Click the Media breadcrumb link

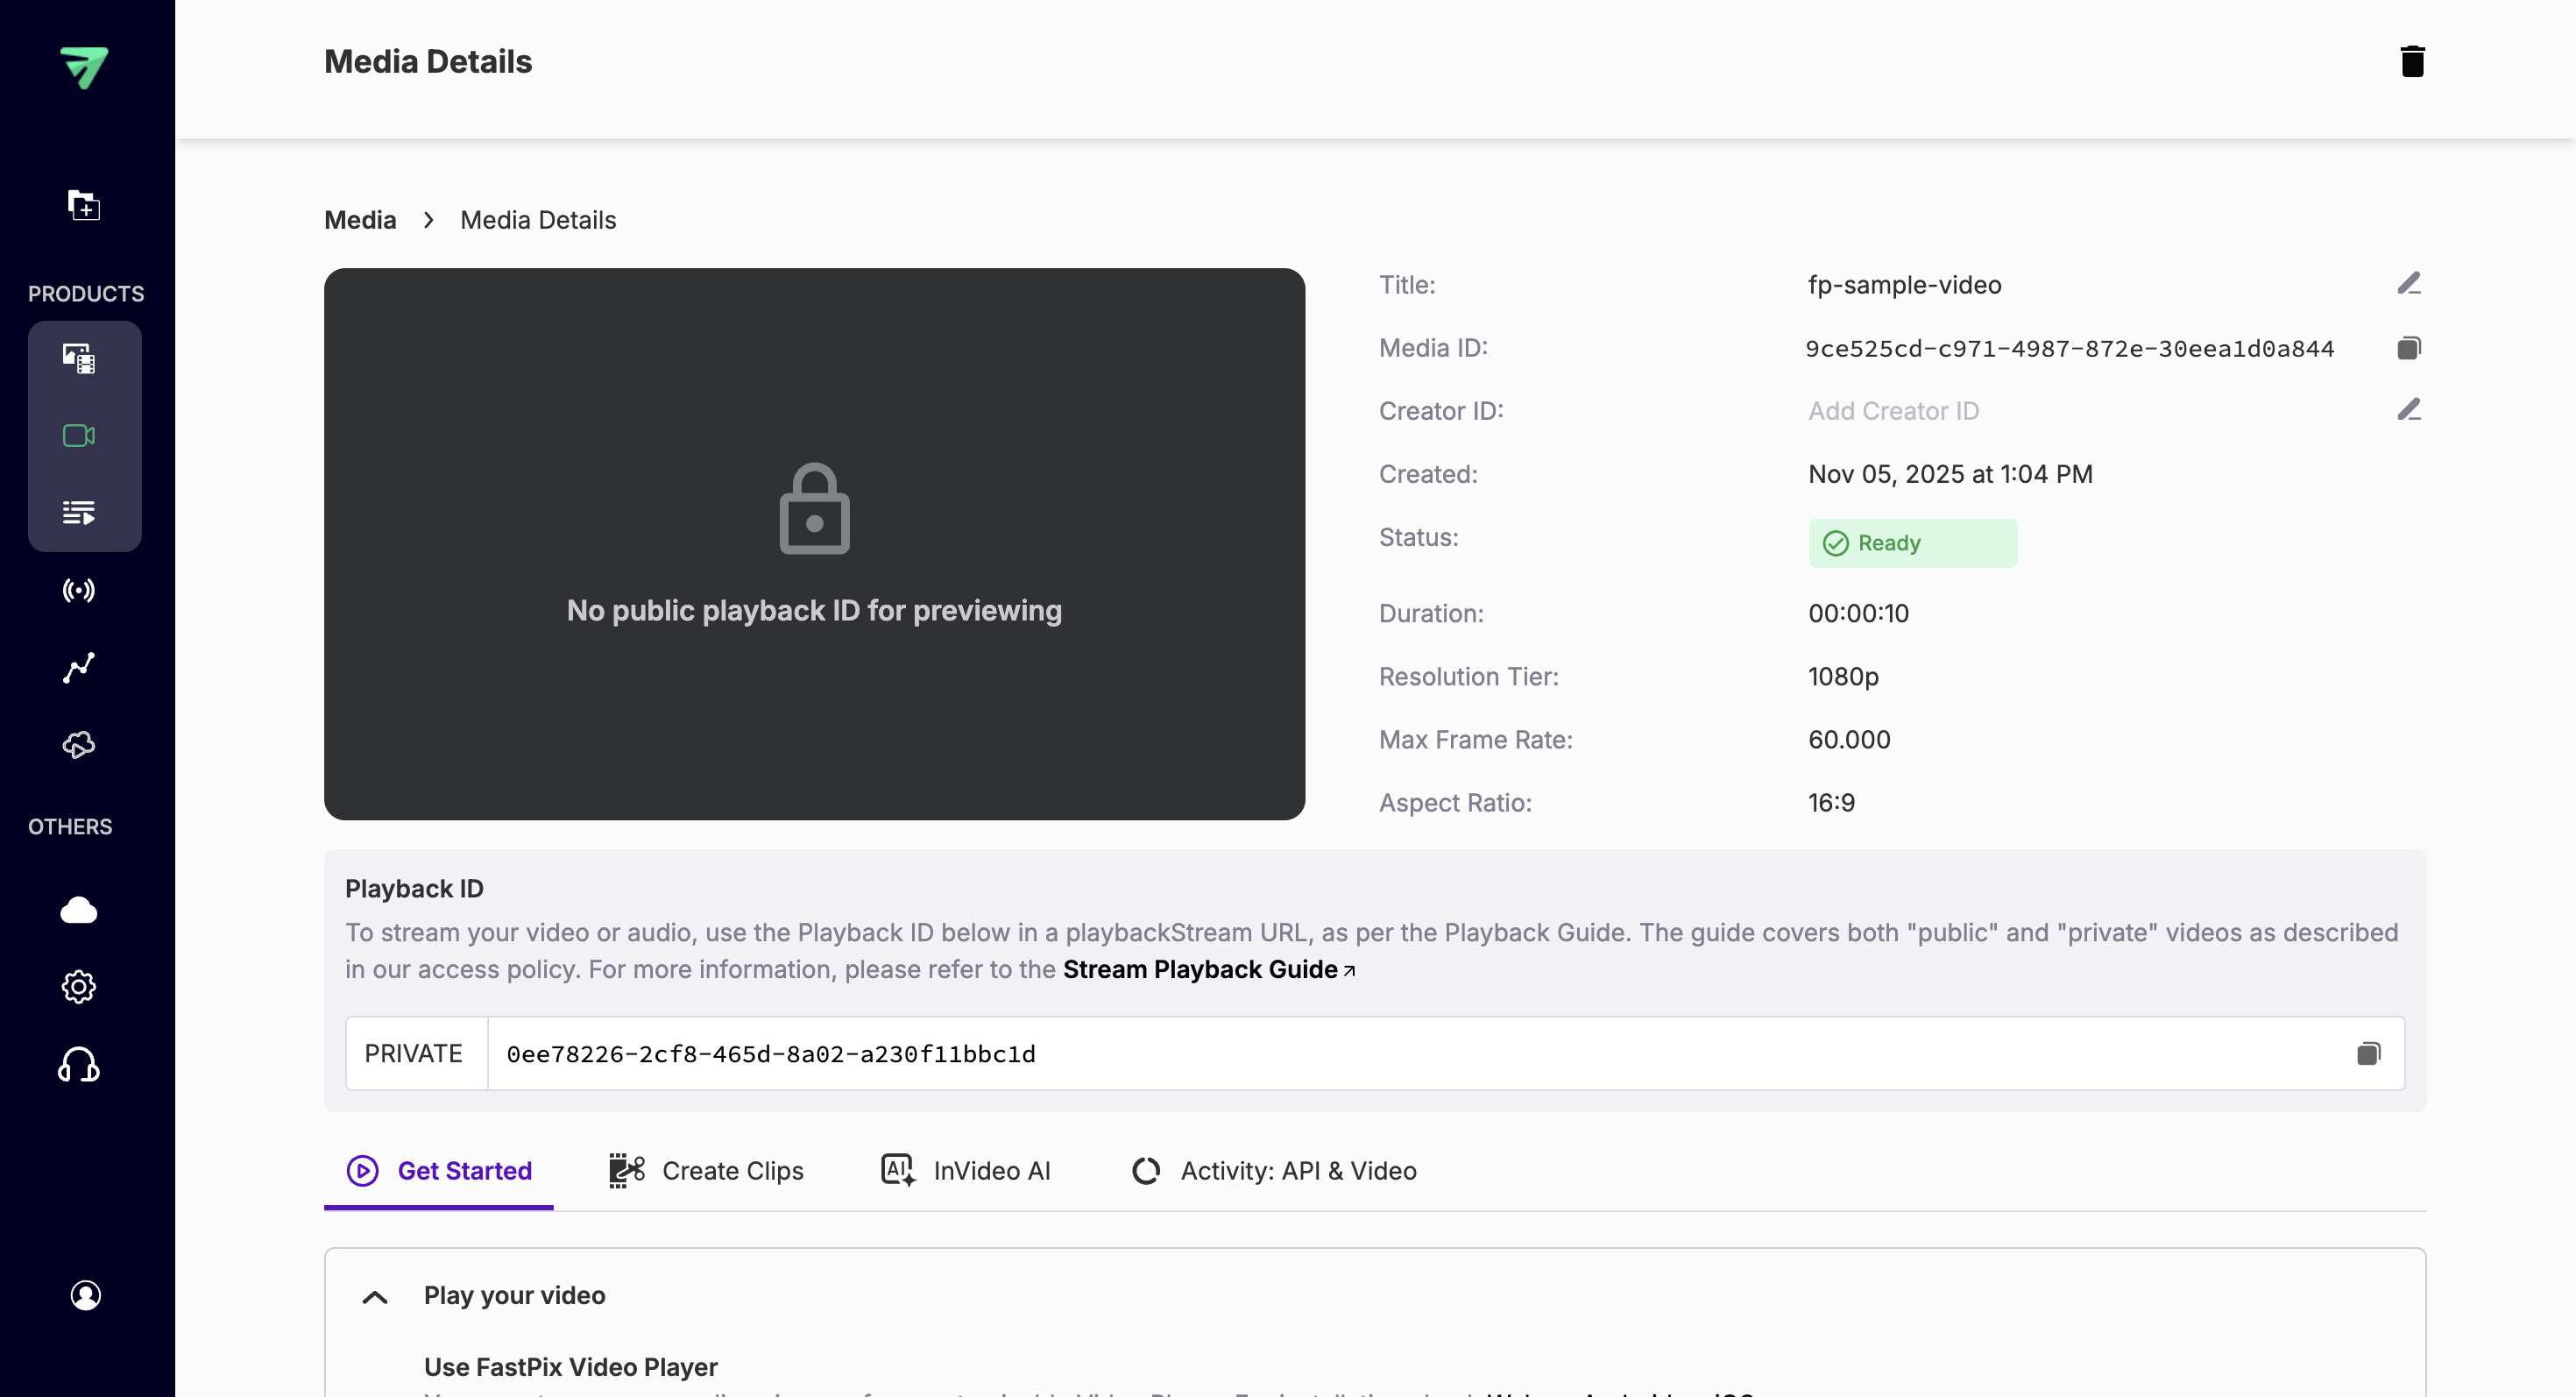(360, 219)
